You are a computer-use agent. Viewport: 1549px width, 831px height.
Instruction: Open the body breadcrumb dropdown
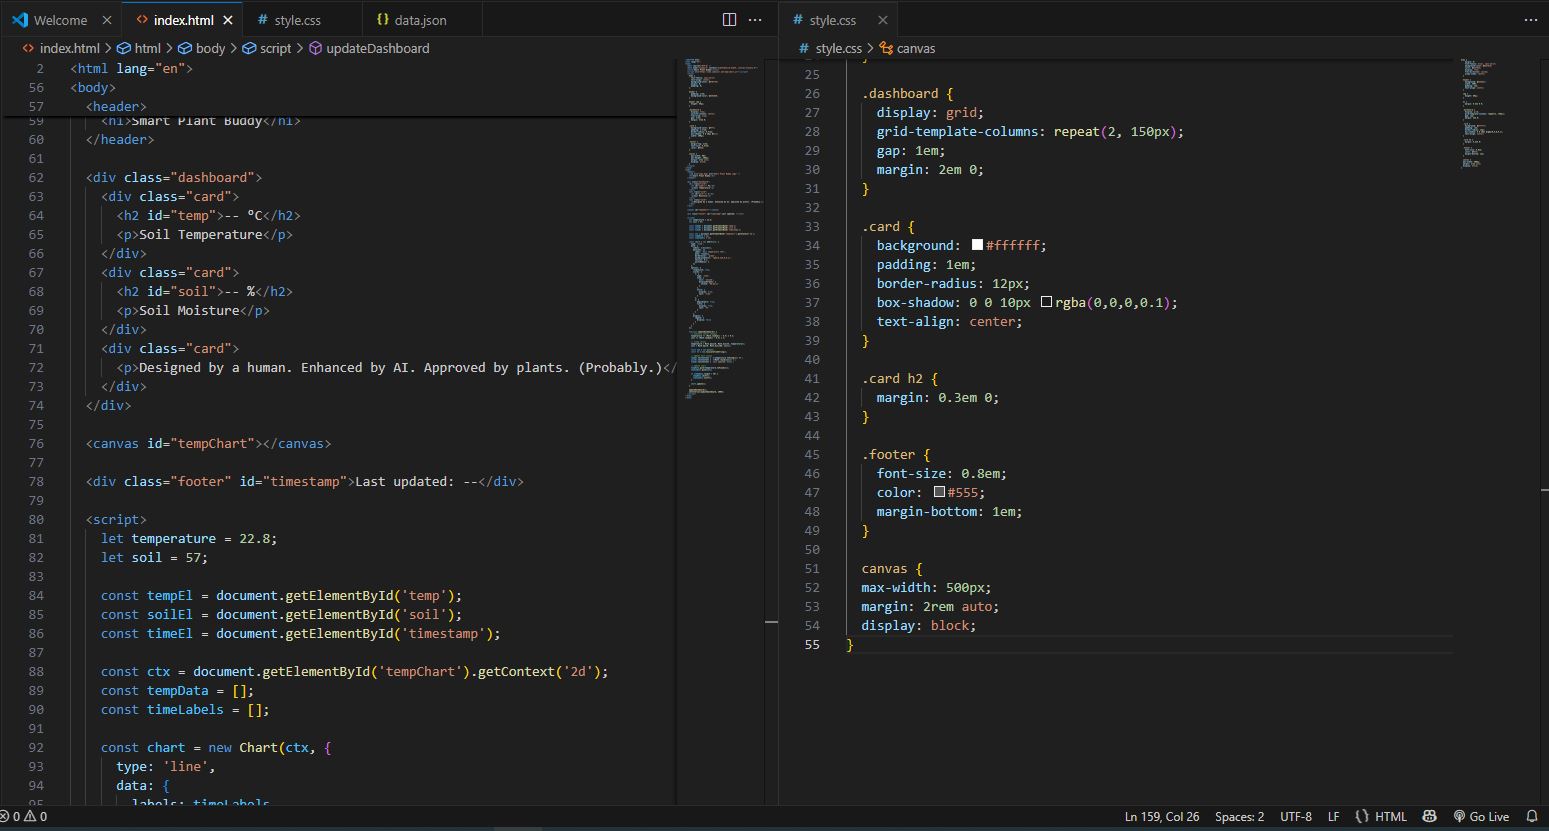[x=202, y=48]
